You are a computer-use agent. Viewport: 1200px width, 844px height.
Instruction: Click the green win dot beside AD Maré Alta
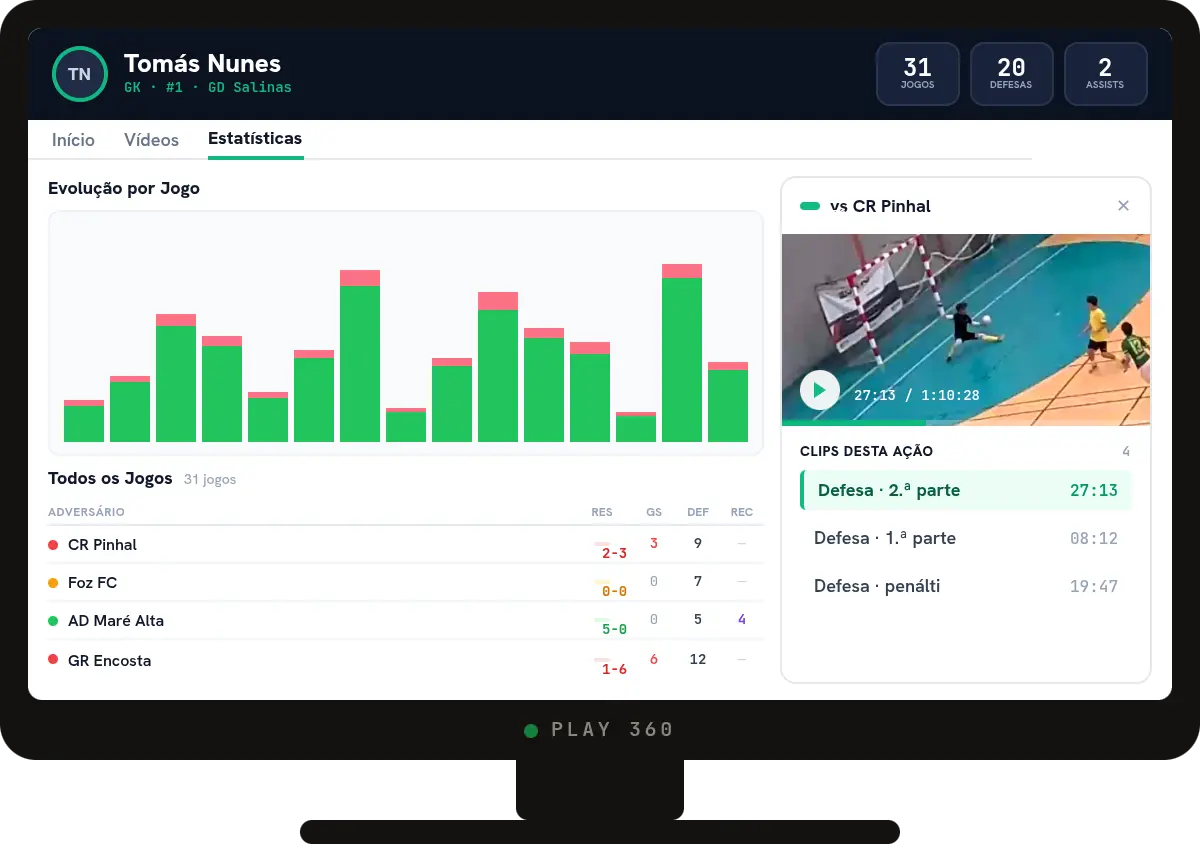point(53,620)
